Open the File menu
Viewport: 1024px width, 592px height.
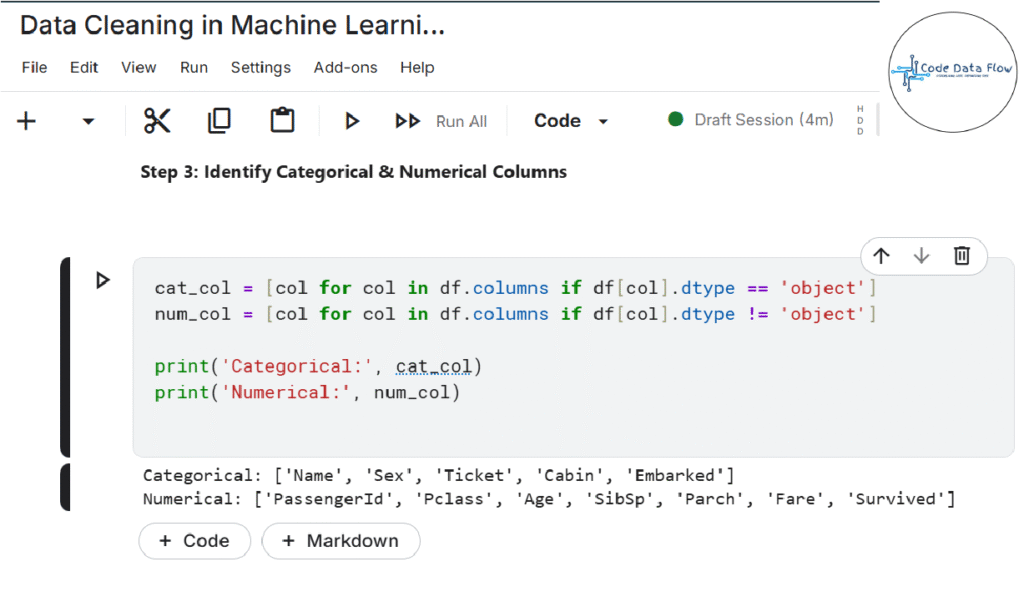pos(34,67)
